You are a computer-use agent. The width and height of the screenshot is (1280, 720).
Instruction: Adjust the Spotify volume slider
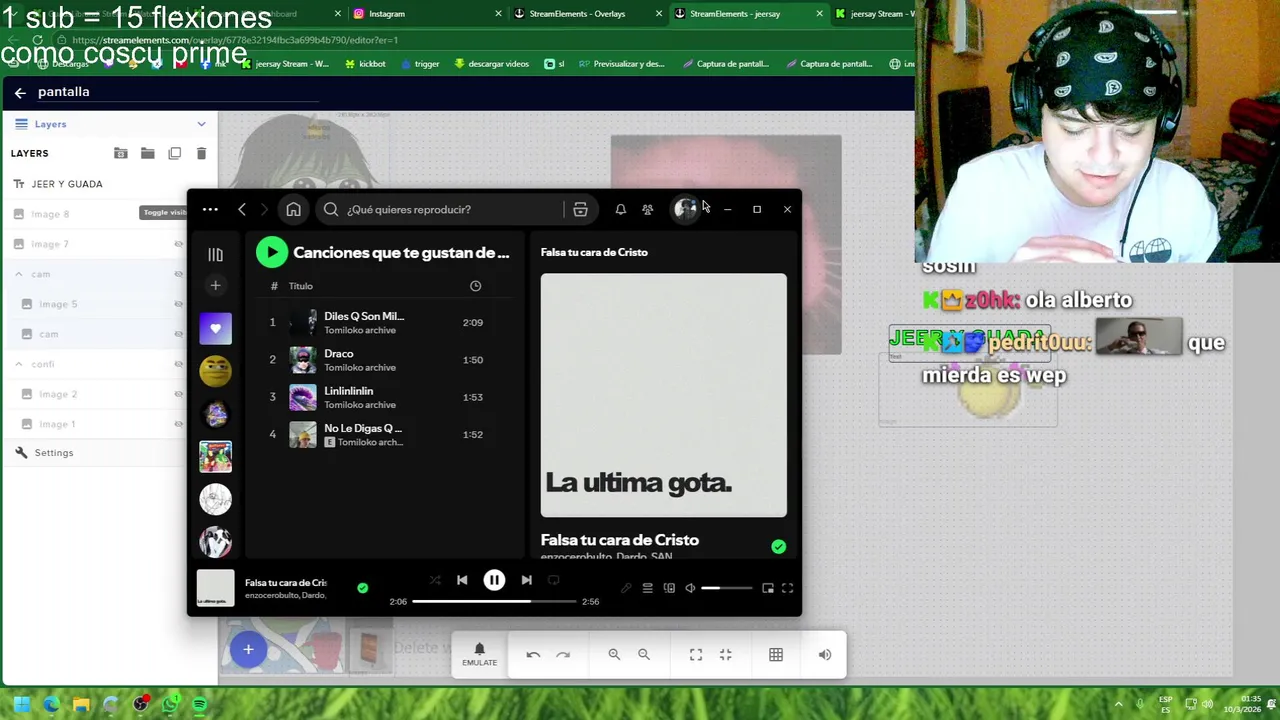(727, 588)
